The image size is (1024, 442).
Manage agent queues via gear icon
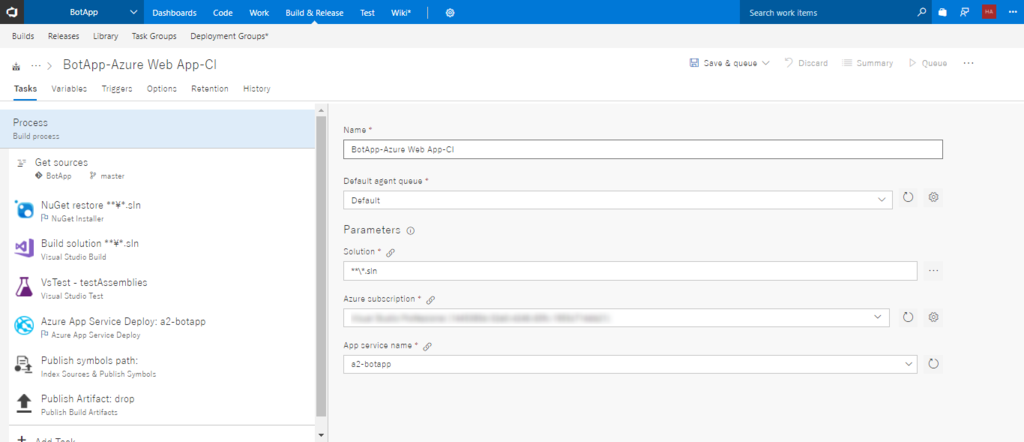934,197
